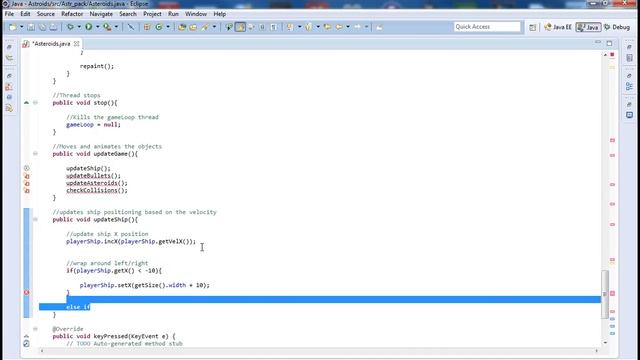Image resolution: width=640 pixels, height=360 pixels.
Task: Open the Refactor menu
Action: (x=72, y=14)
